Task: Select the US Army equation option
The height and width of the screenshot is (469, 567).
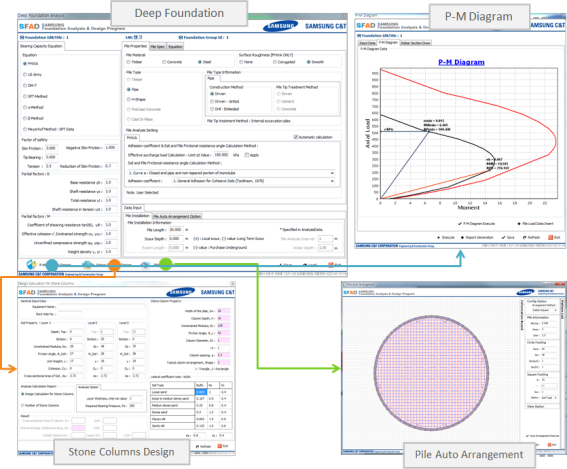Action: (25, 74)
